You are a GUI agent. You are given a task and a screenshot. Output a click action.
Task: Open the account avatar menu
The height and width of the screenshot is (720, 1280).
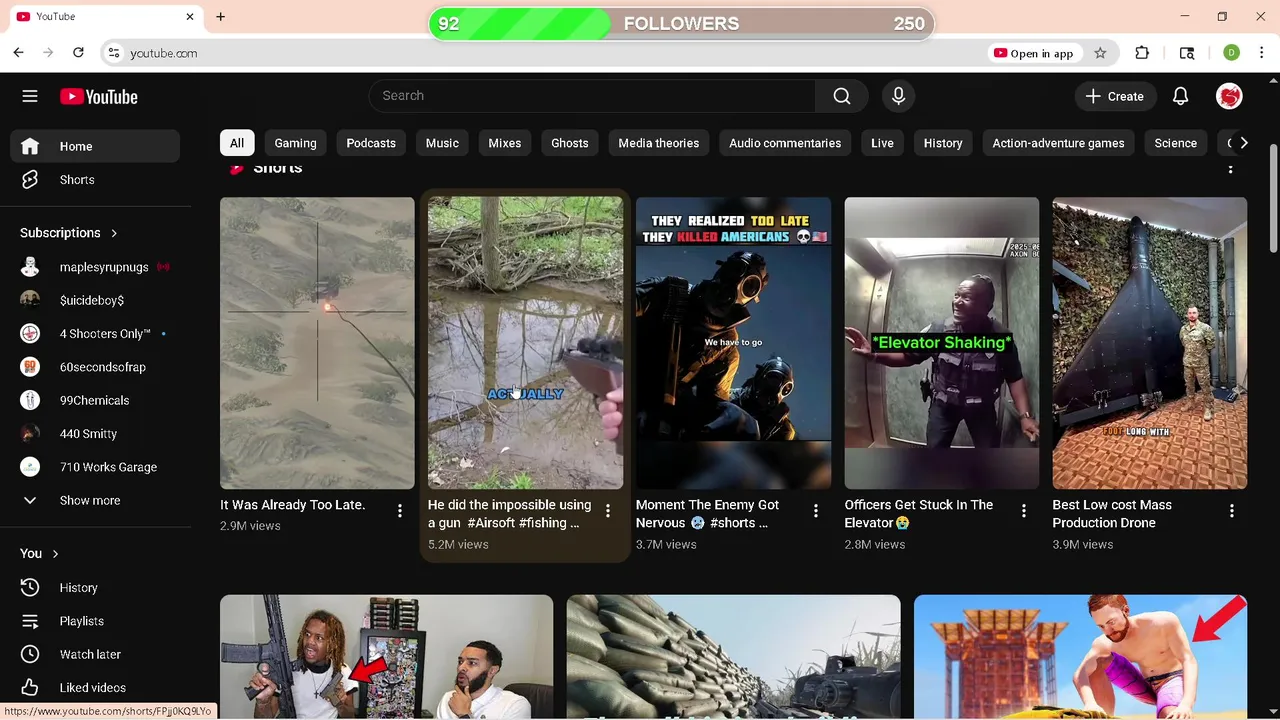pos(1229,96)
